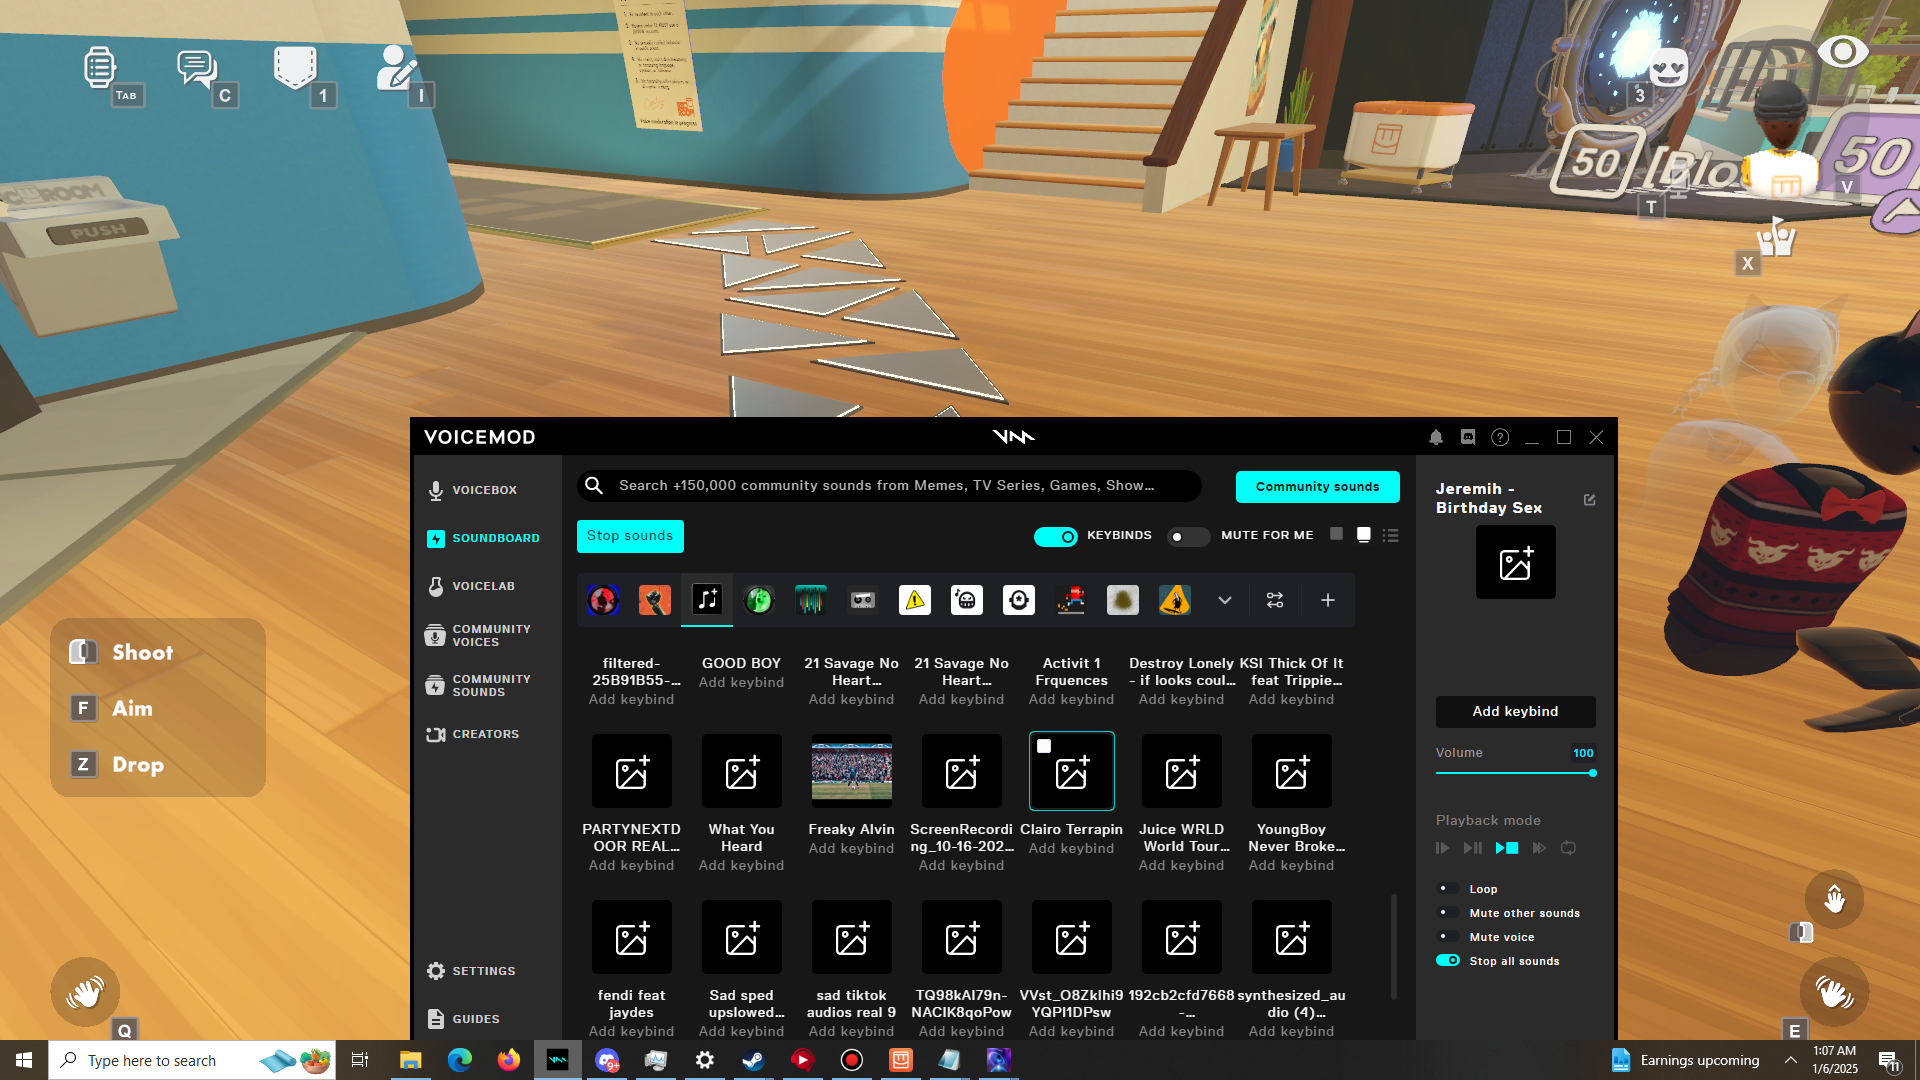
Task: Click the edit sound name icon
Action: [1590, 499]
